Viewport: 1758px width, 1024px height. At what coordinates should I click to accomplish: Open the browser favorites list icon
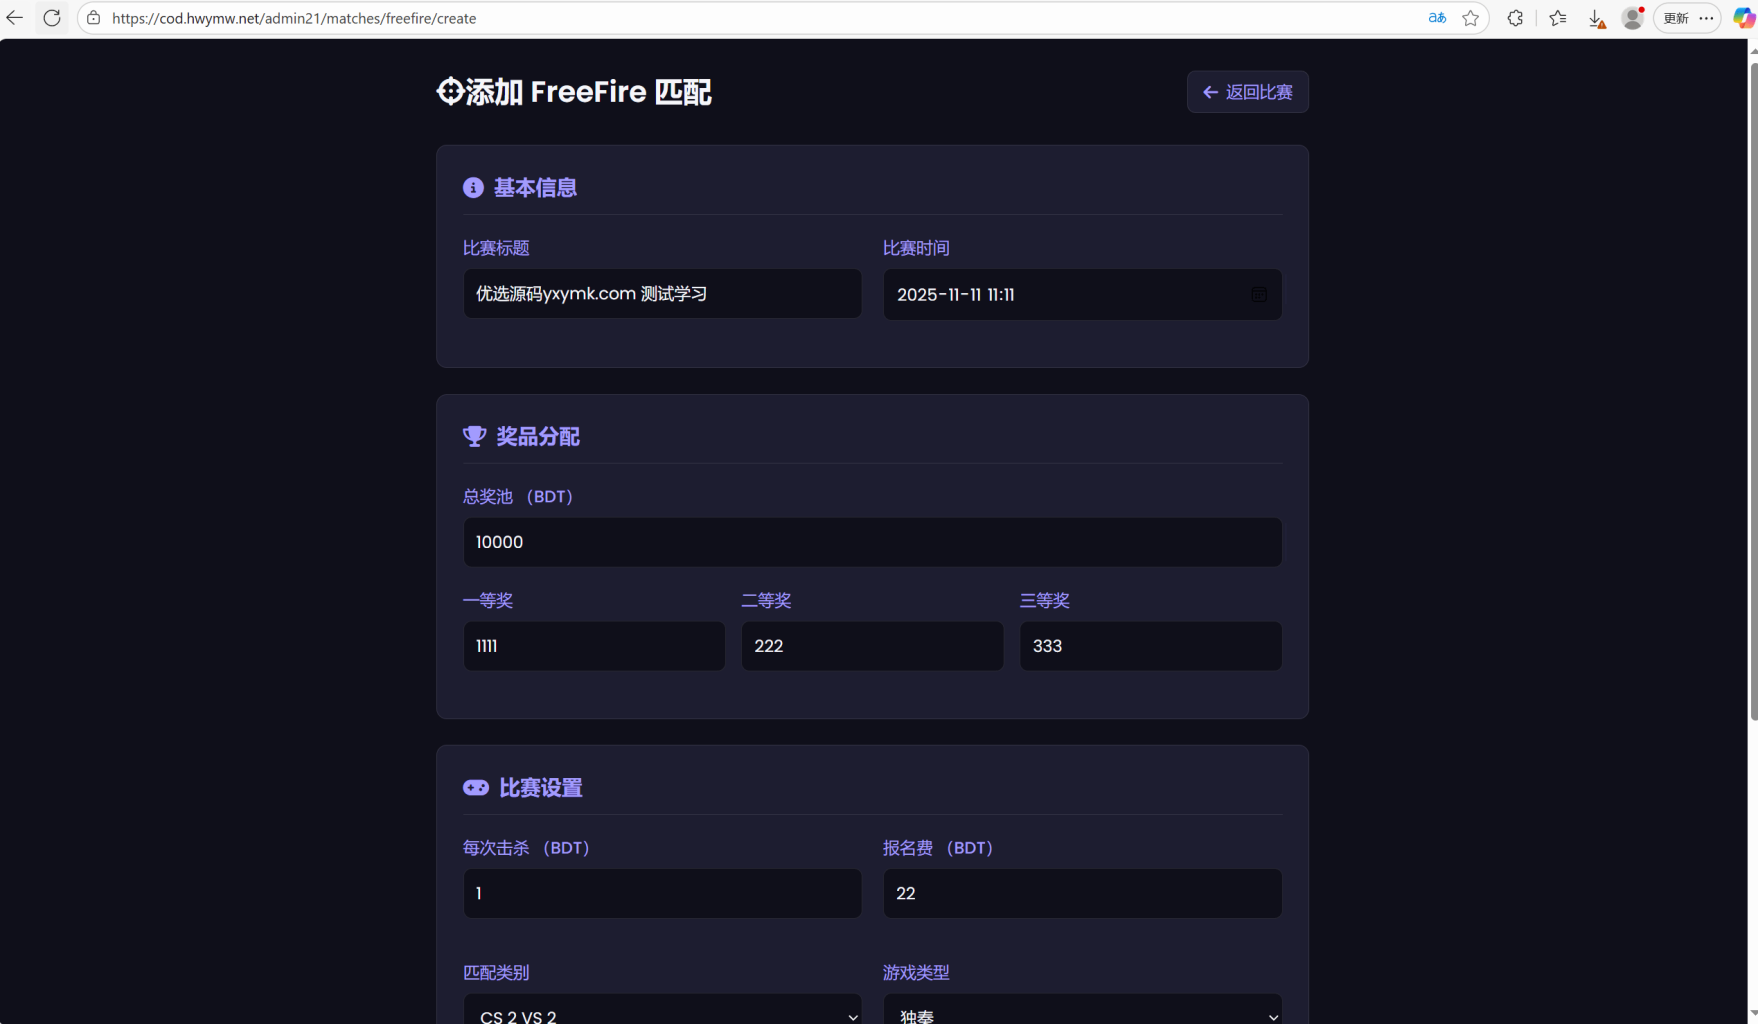pos(1557,18)
